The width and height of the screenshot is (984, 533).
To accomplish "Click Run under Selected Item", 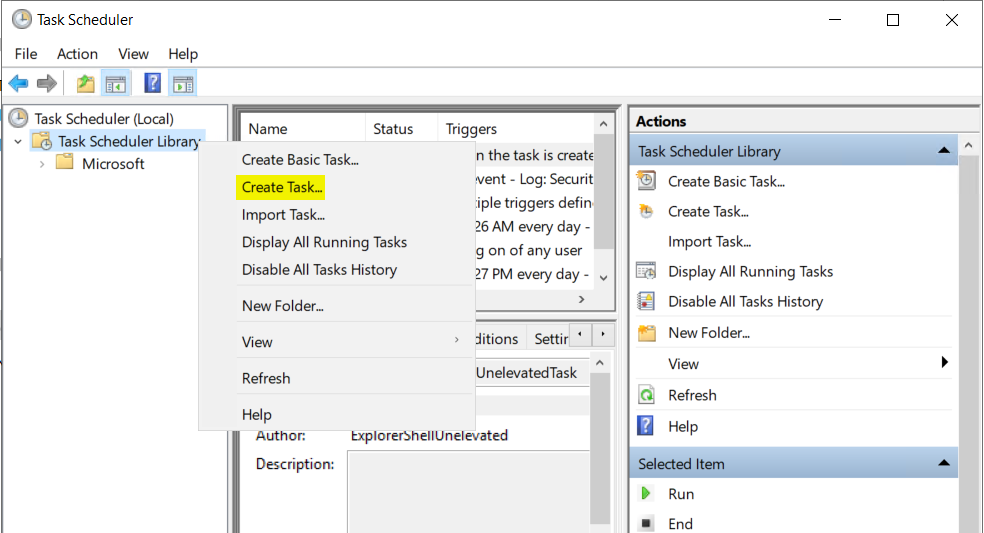I will click(681, 494).
